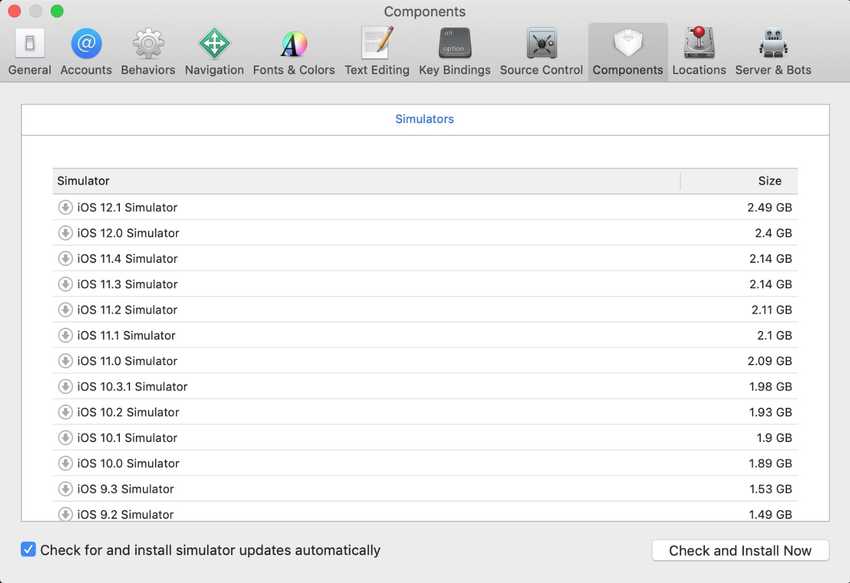The height and width of the screenshot is (583, 850).
Task: Download the iOS 10.1 Simulator
Action: (x=65, y=438)
